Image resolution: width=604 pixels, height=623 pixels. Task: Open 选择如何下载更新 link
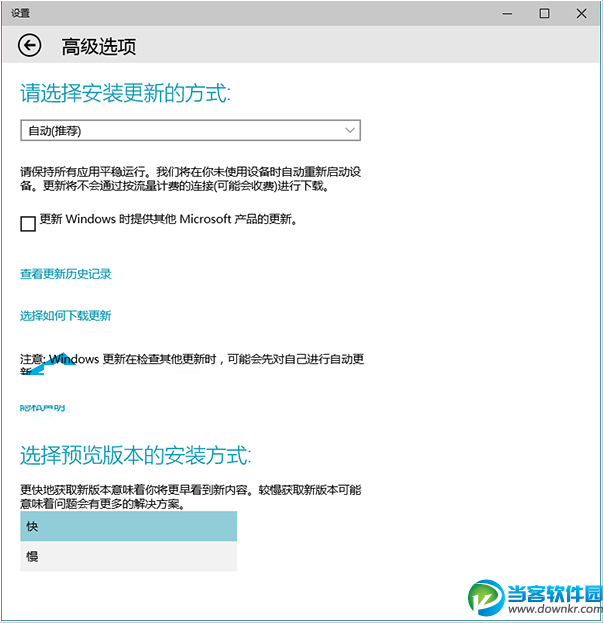point(66,316)
